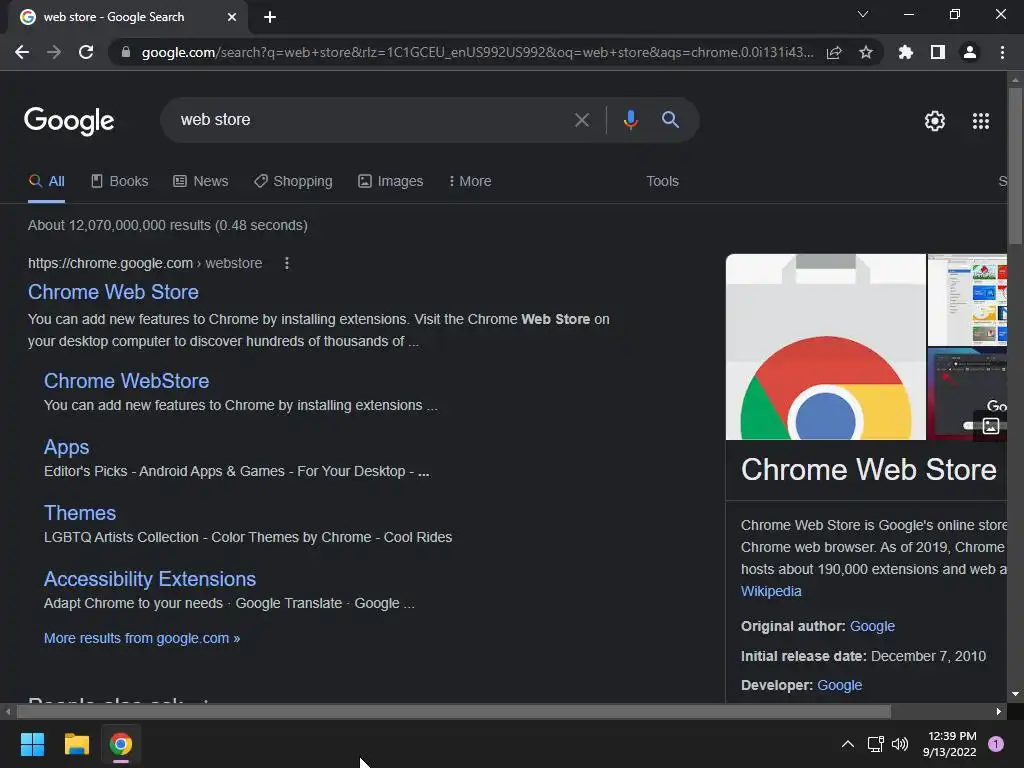
Task: Open the Extensions puzzle menu
Action: 906,52
